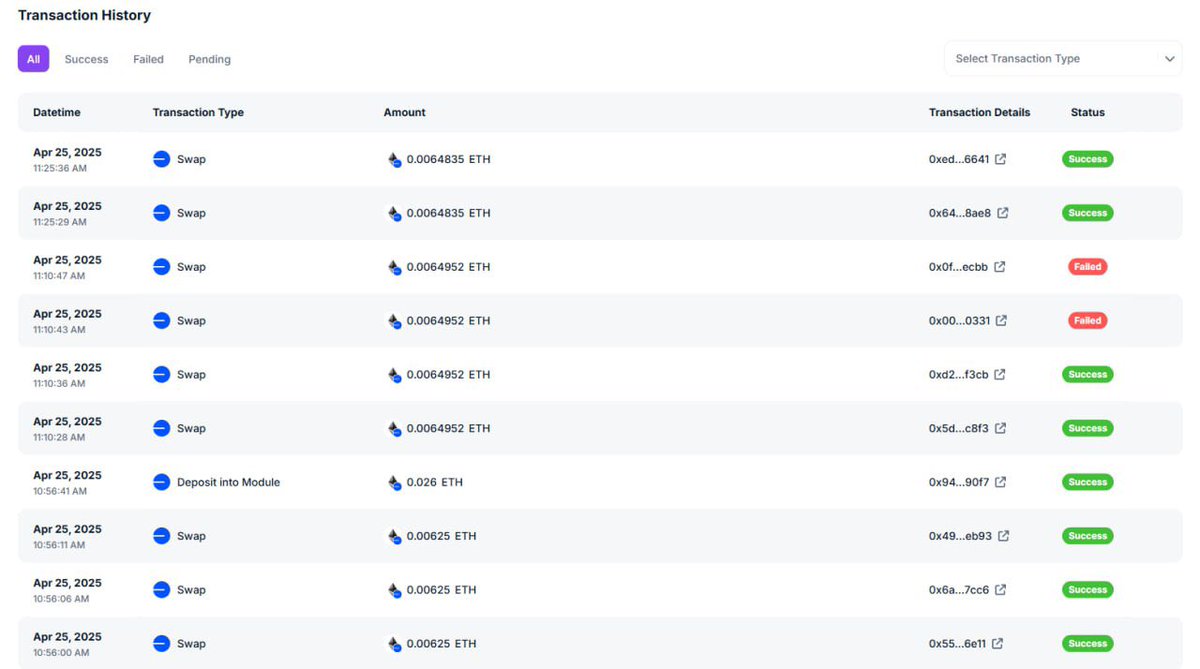Screen dimensions: 1200x669
Task: Open external link for transaction 0x49...eb93
Action: coord(1003,536)
